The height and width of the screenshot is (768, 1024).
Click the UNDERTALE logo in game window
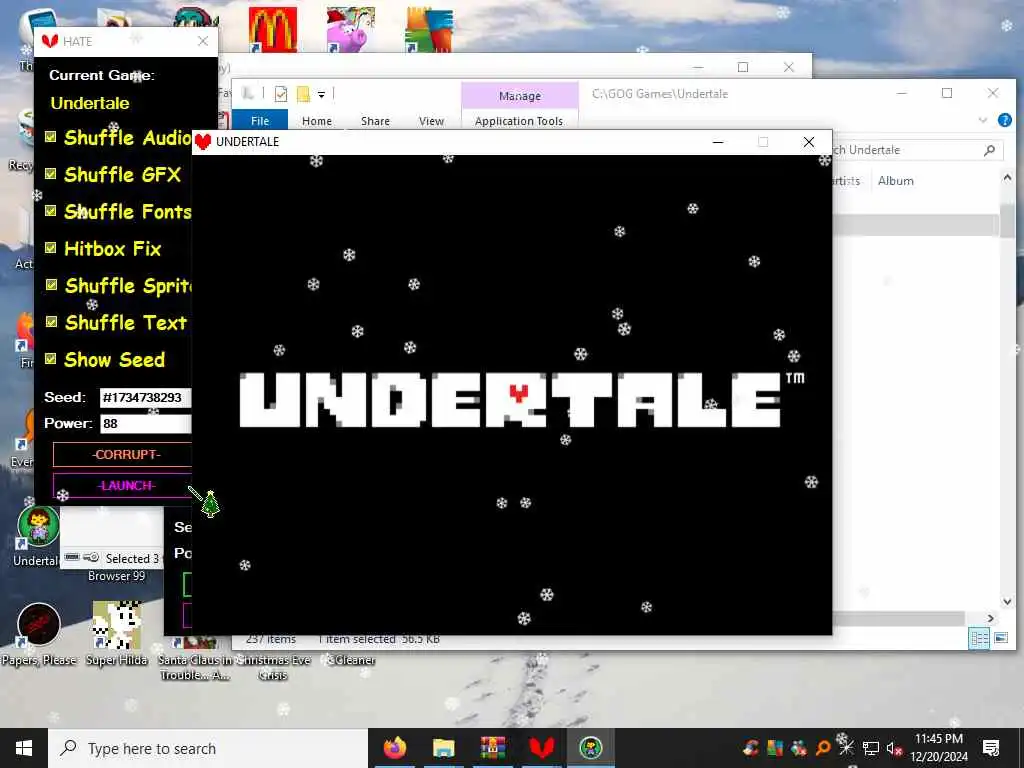click(522, 400)
